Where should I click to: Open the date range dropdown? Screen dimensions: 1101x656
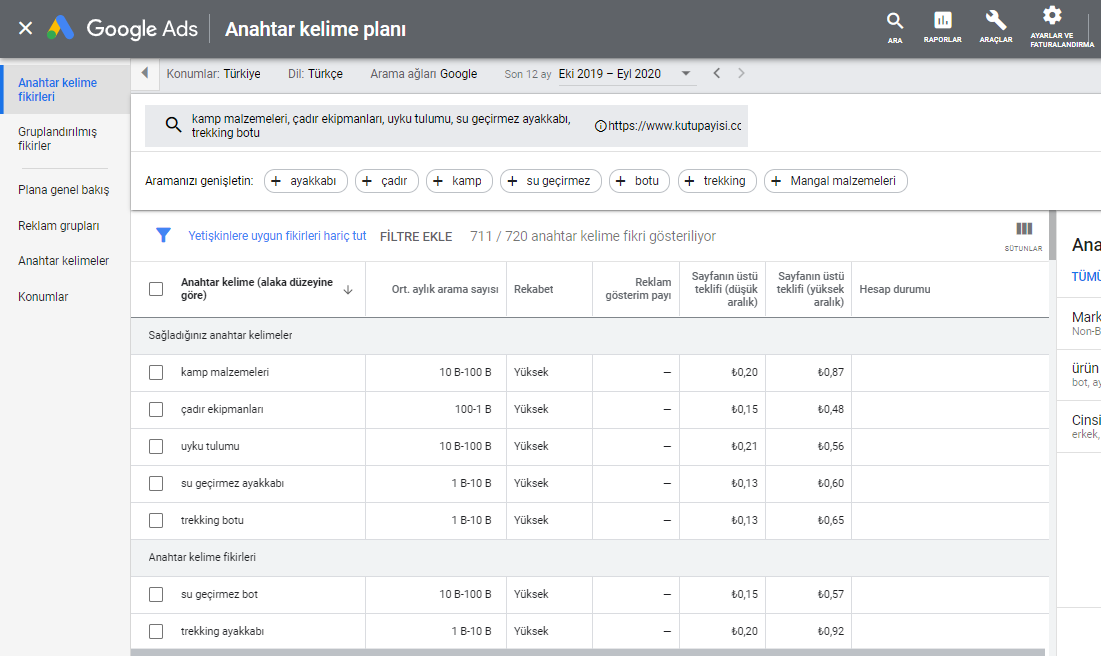click(686, 73)
